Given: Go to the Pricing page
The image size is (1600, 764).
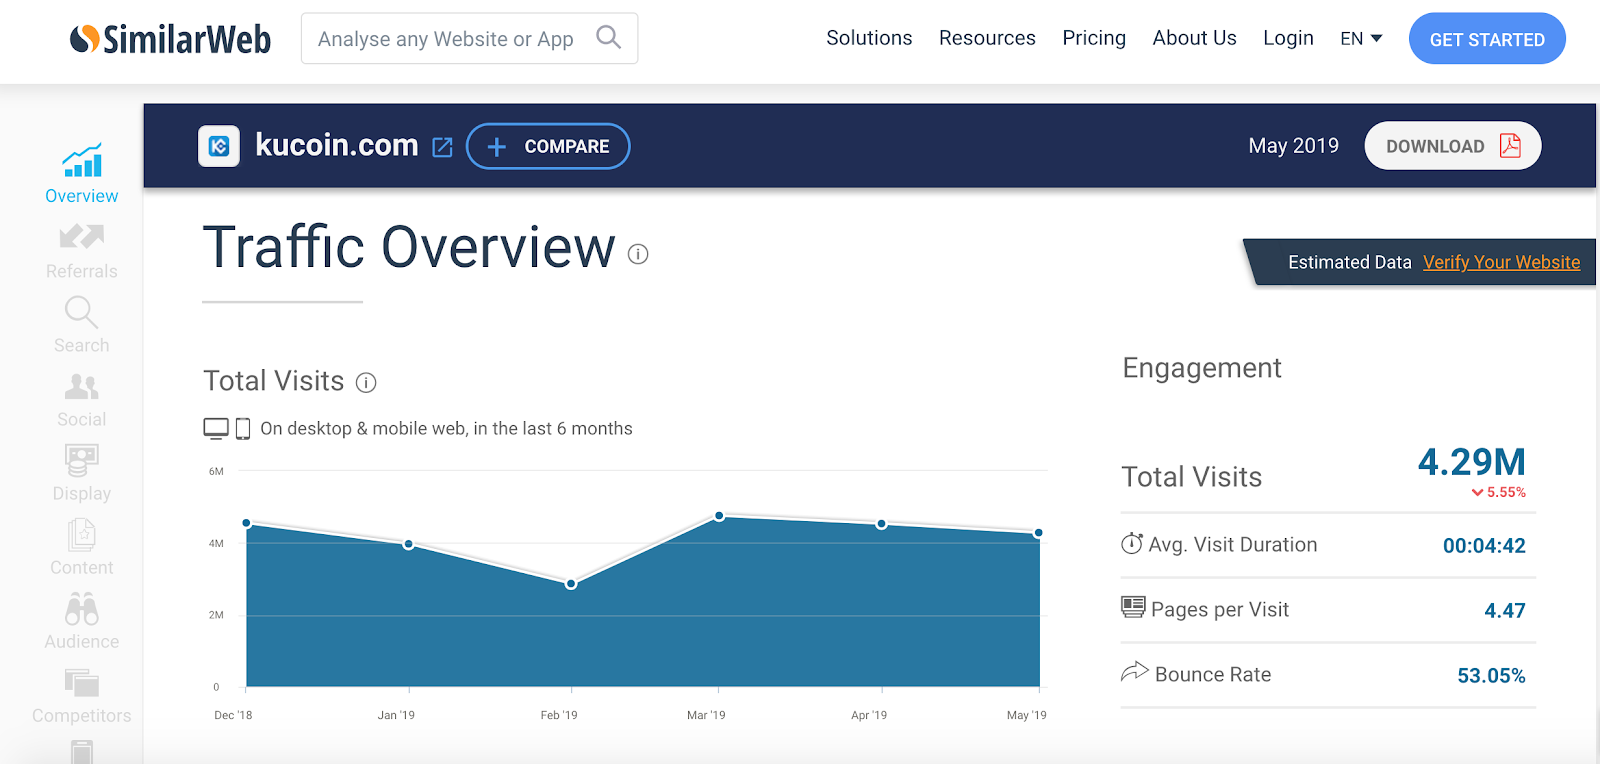Looking at the screenshot, I should tap(1094, 38).
